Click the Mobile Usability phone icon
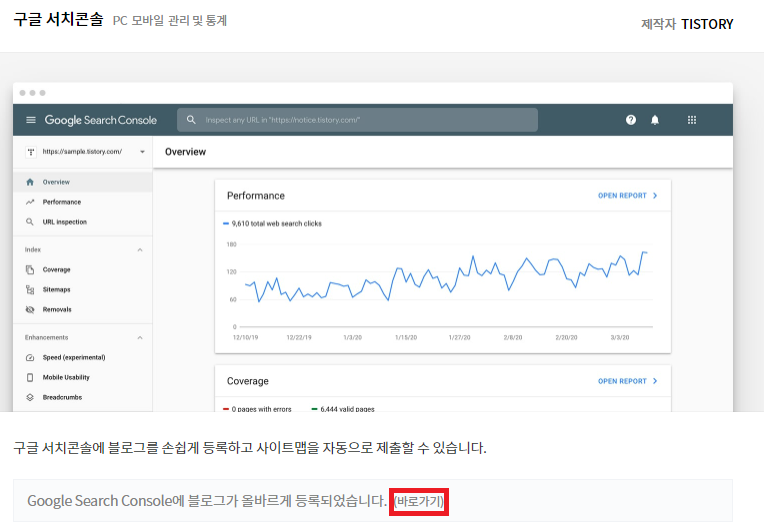 [30, 377]
